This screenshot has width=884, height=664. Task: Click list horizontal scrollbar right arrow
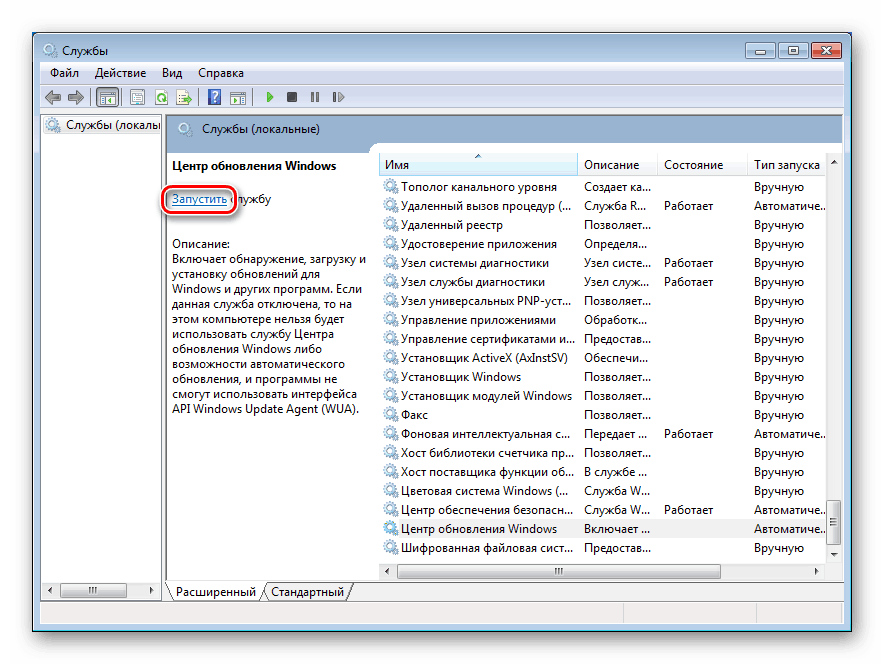point(816,571)
